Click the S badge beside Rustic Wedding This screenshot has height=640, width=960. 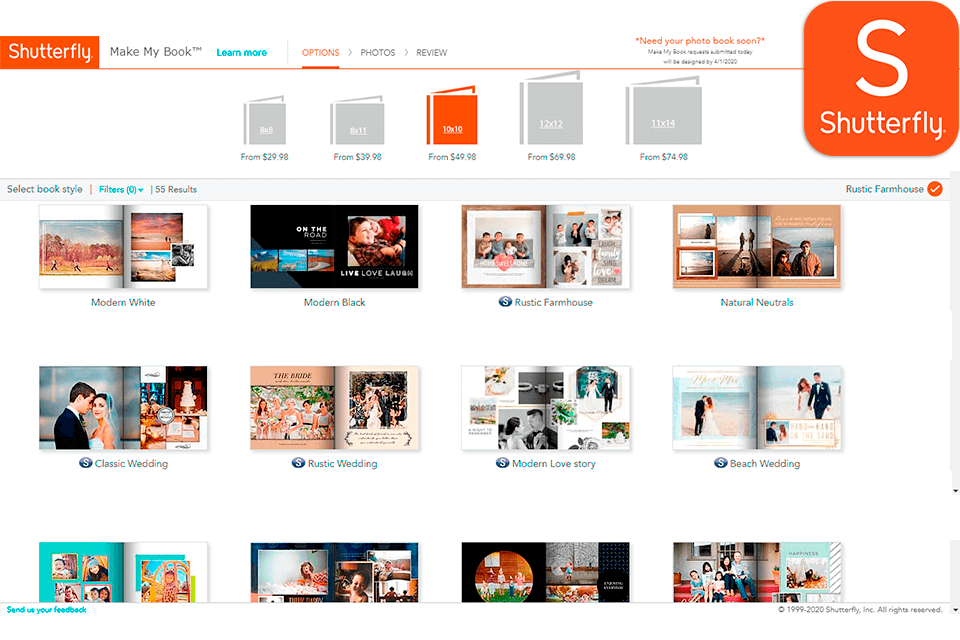point(298,463)
